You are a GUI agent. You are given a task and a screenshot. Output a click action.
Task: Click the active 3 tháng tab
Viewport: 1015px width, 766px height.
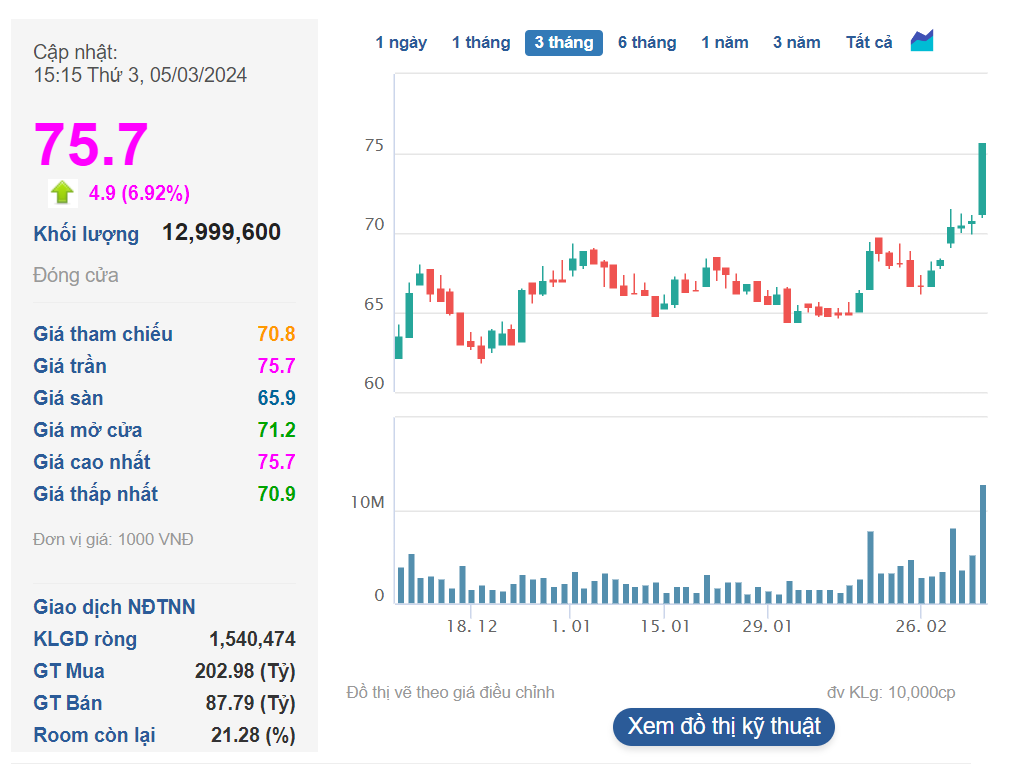(x=564, y=42)
